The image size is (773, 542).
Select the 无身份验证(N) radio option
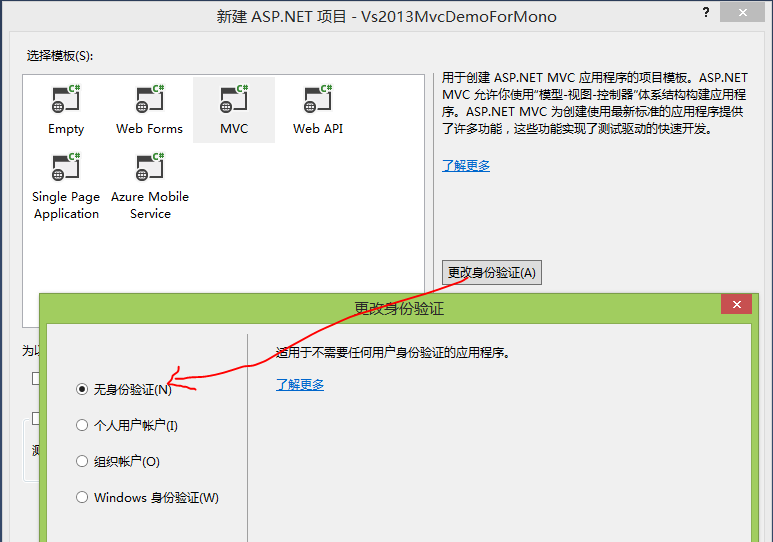[82, 389]
